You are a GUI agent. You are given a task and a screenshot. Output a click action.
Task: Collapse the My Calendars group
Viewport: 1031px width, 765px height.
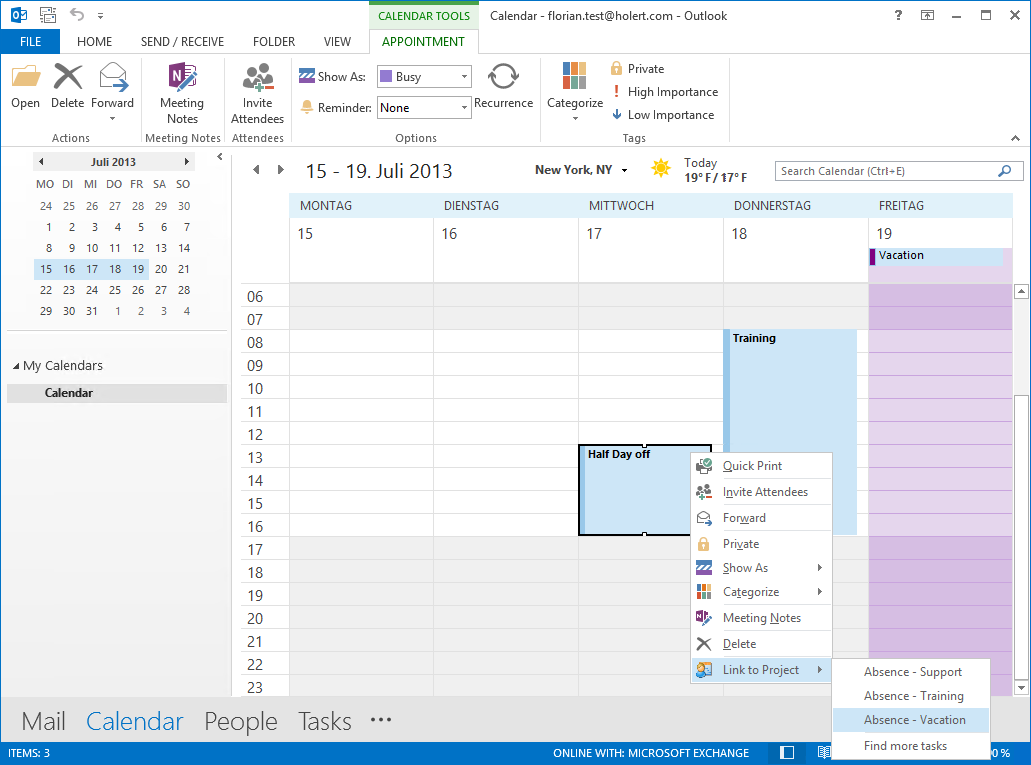click(x=16, y=366)
